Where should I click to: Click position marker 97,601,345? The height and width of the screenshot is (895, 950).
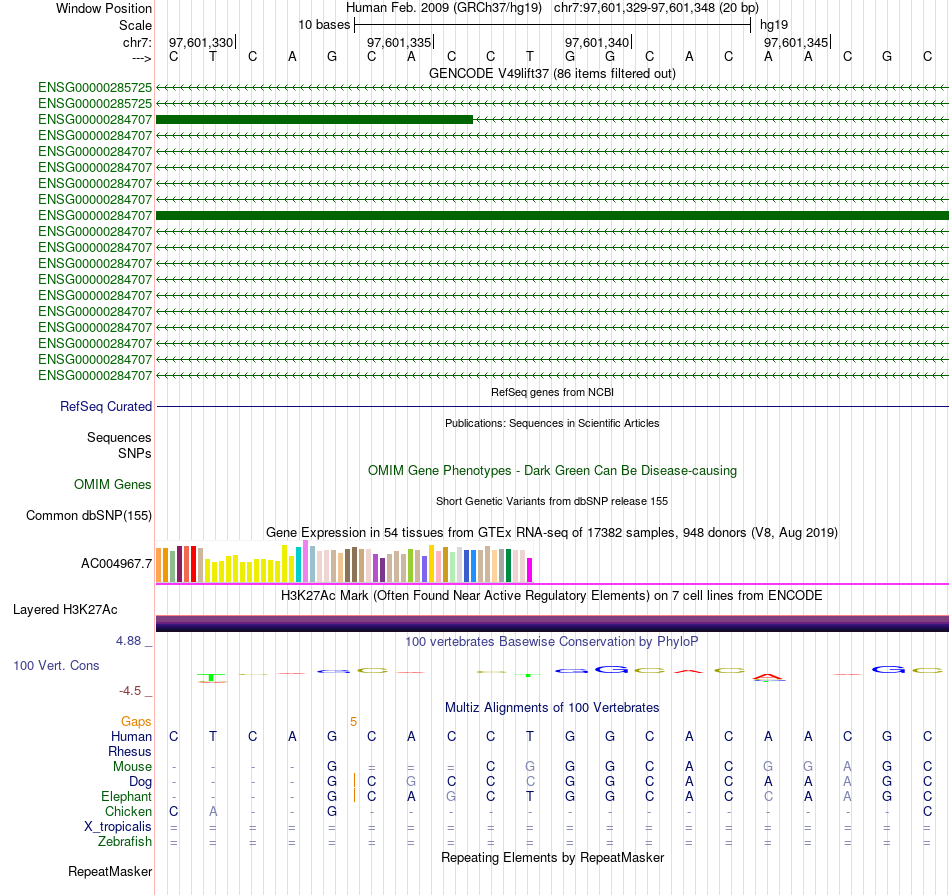(797, 42)
